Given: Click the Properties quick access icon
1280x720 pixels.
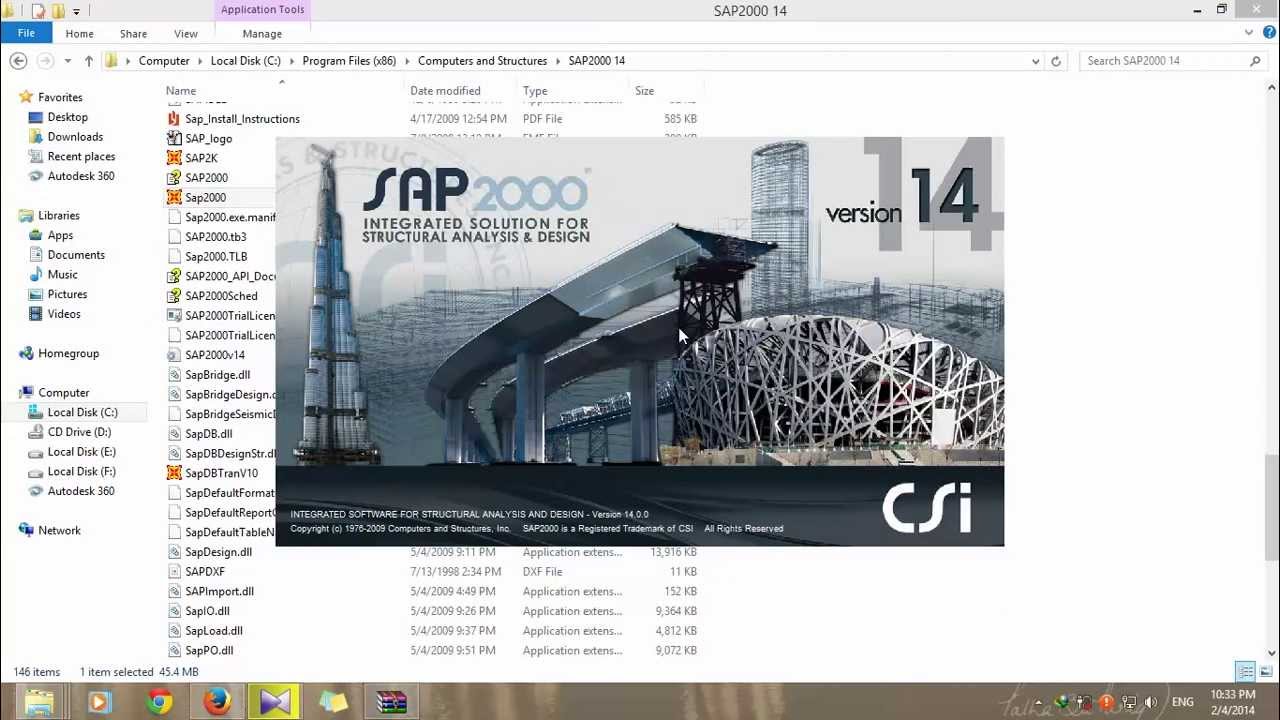Looking at the screenshot, I should tap(38, 11).
